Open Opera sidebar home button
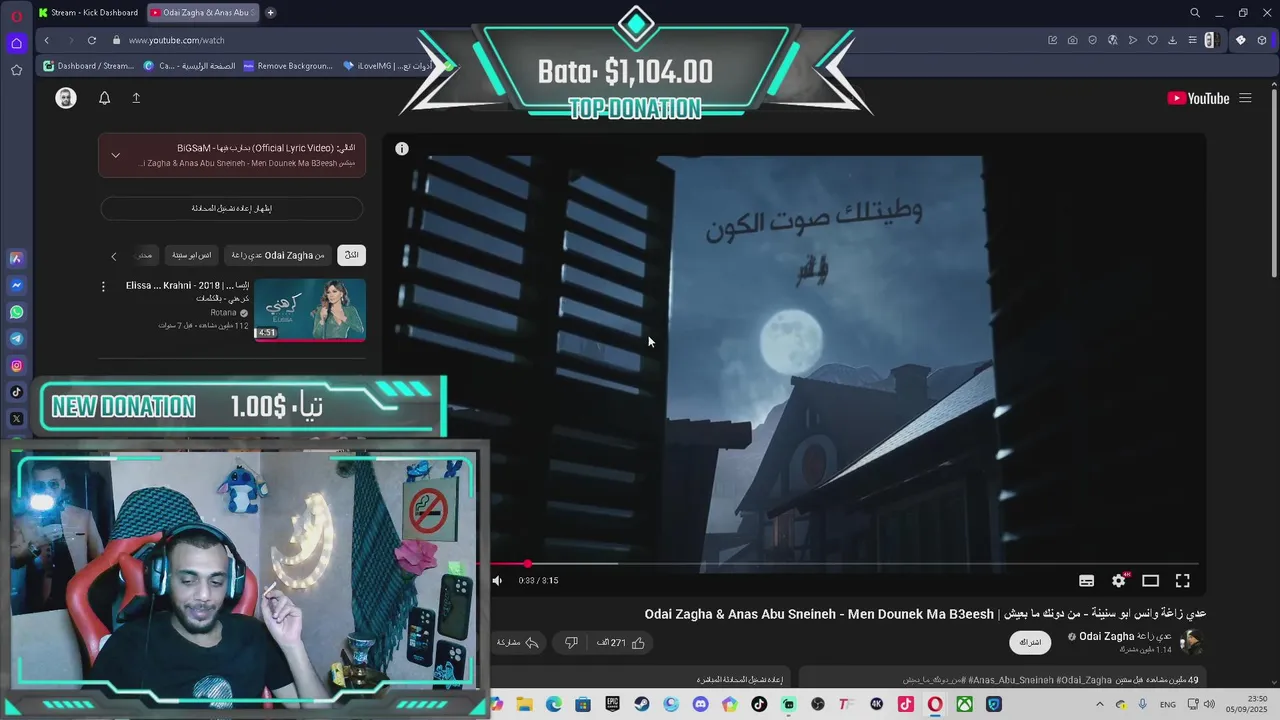Image resolution: width=1280 pixels, height=720 pixels. pos(16,43)
